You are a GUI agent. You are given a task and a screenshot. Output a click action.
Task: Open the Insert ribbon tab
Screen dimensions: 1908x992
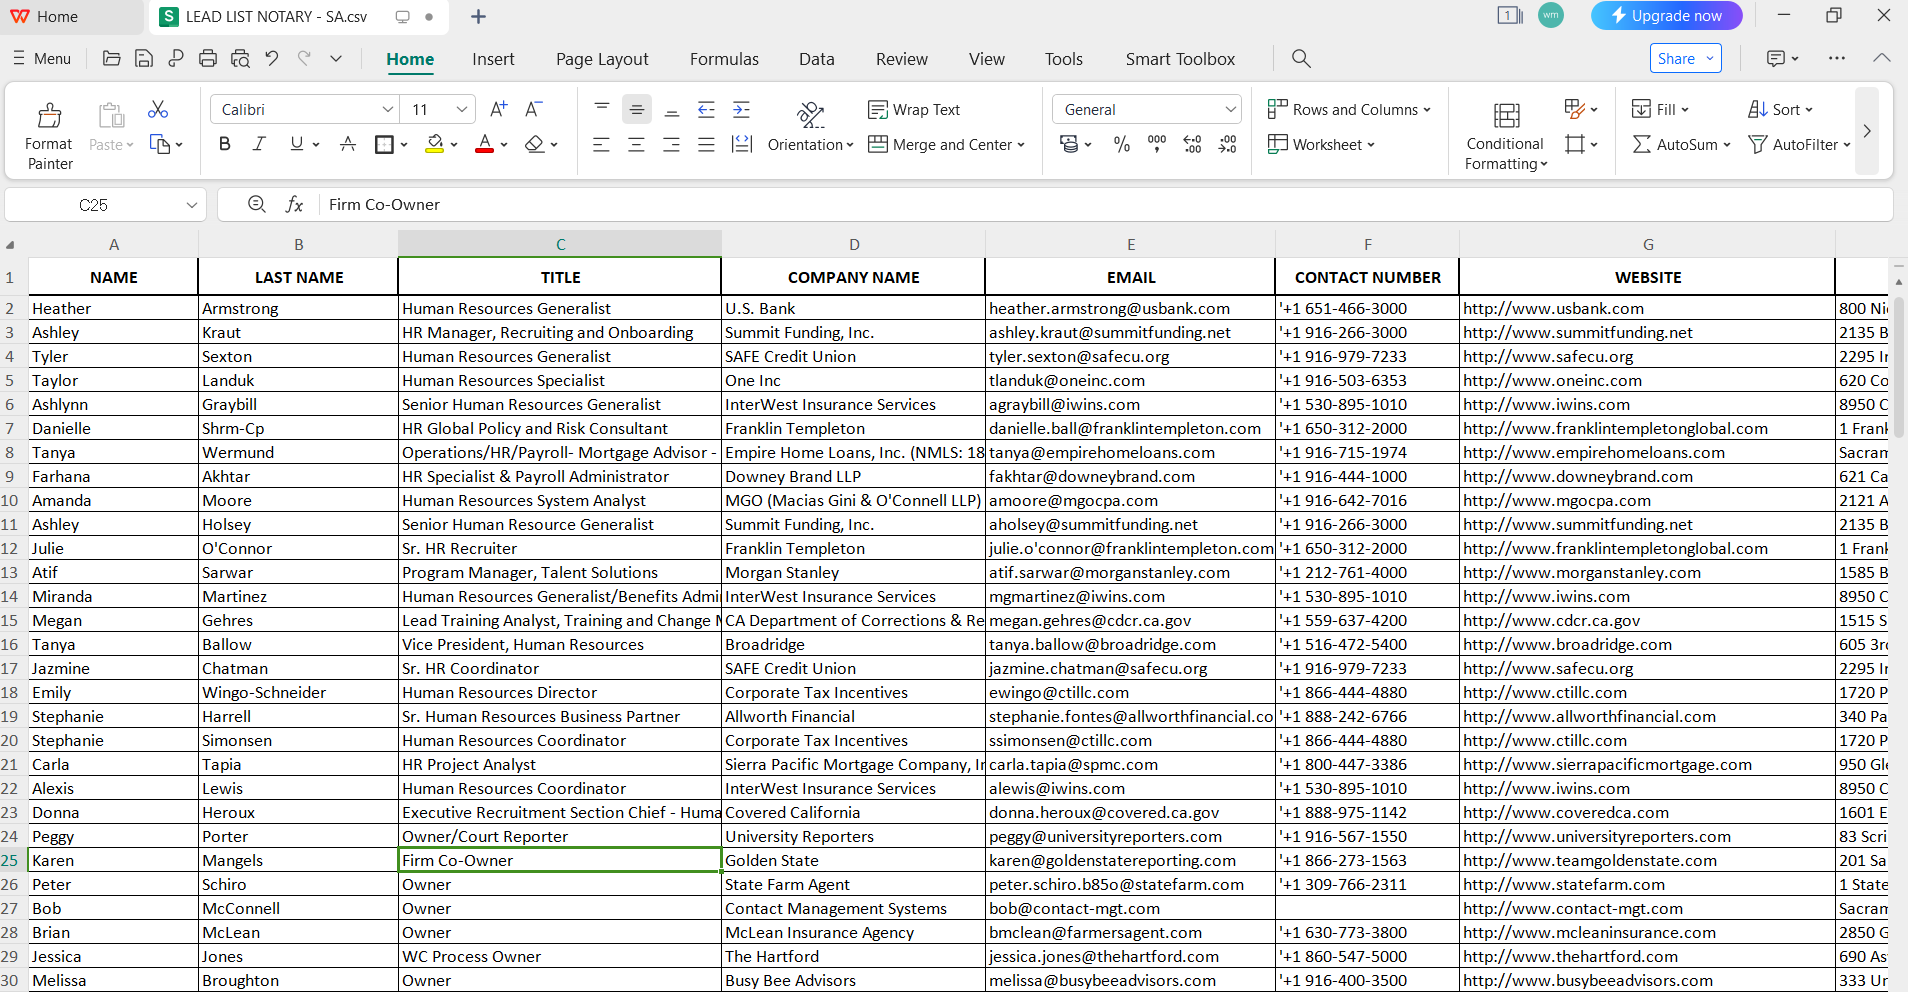click(493, 59)
